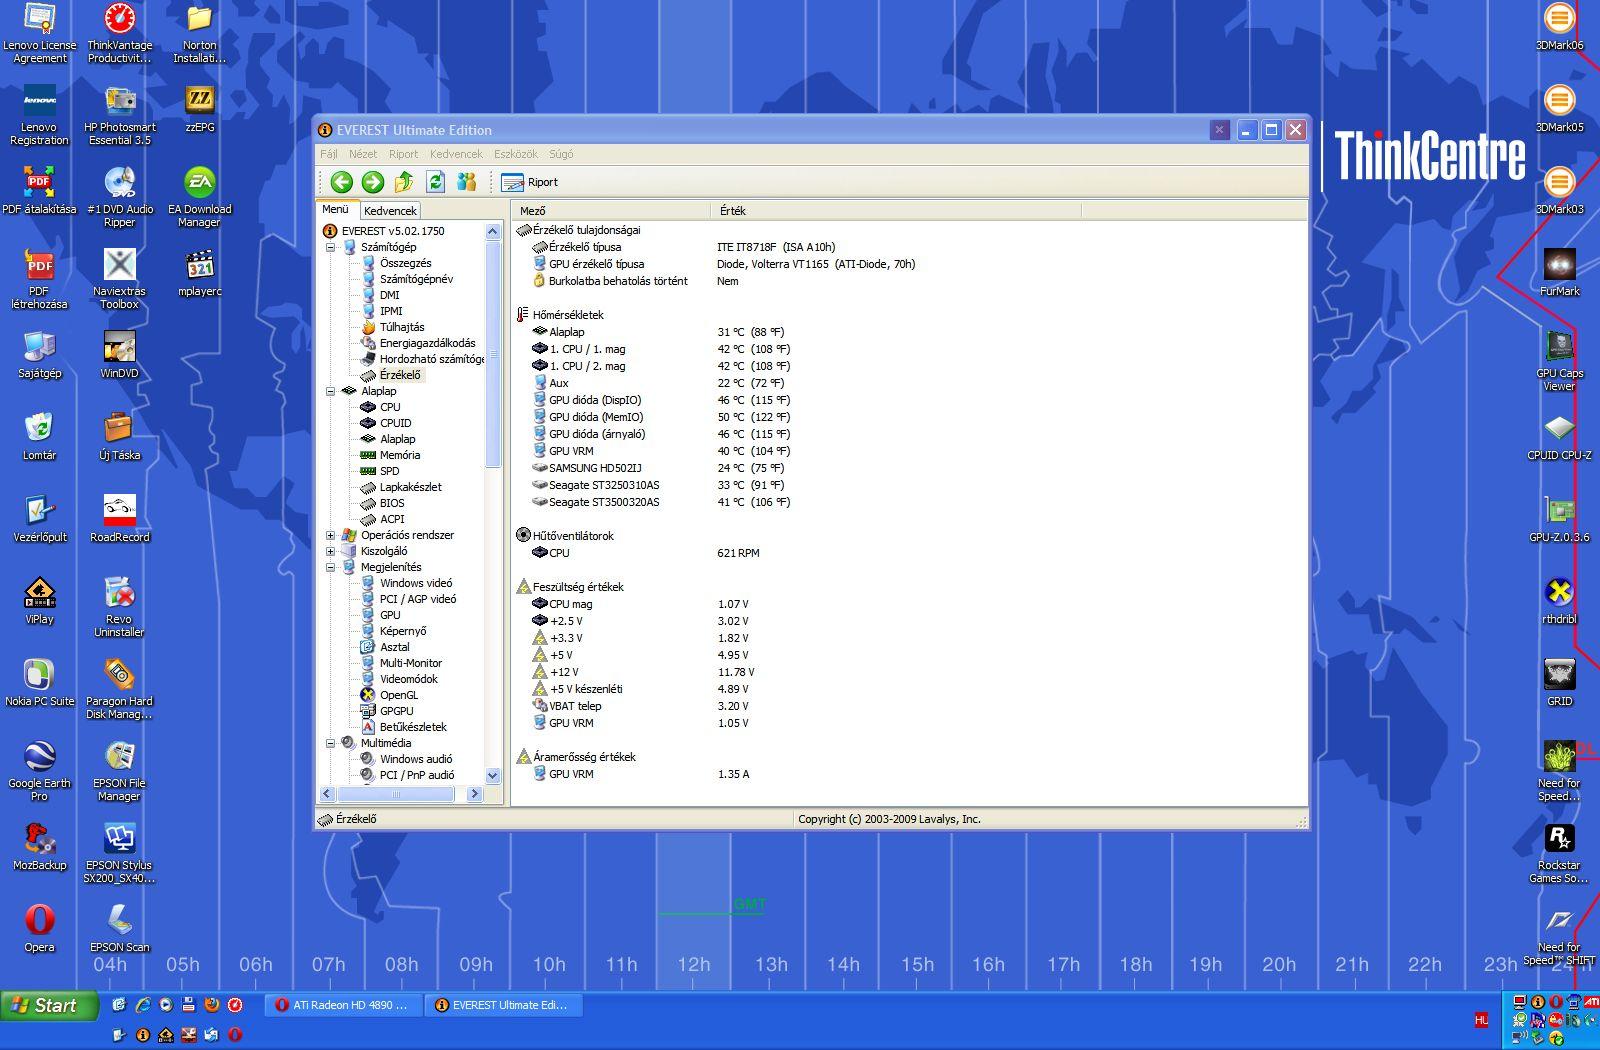The image size is (1600, 1050).
Task: Open the FurMark desktop icon
Action: [x=1559, y=272]
